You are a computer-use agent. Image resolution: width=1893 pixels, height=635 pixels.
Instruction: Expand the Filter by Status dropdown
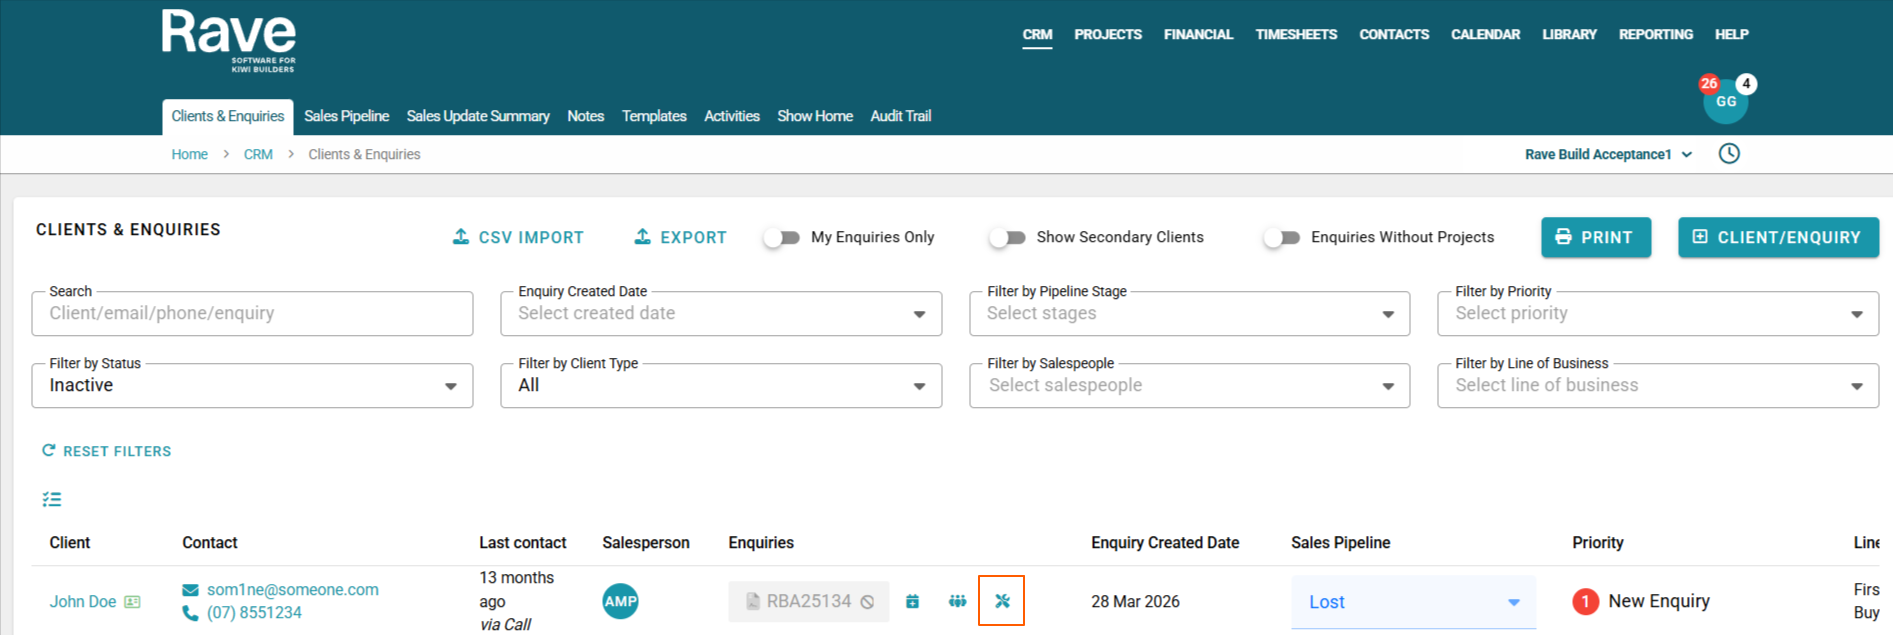coord(252,386)
